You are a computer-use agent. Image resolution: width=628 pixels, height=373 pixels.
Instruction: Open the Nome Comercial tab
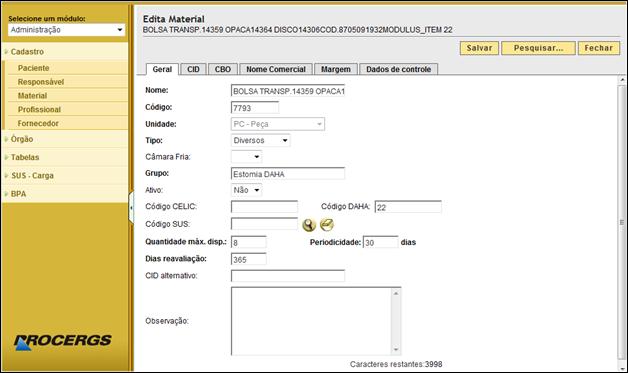[x=276, y=69]
